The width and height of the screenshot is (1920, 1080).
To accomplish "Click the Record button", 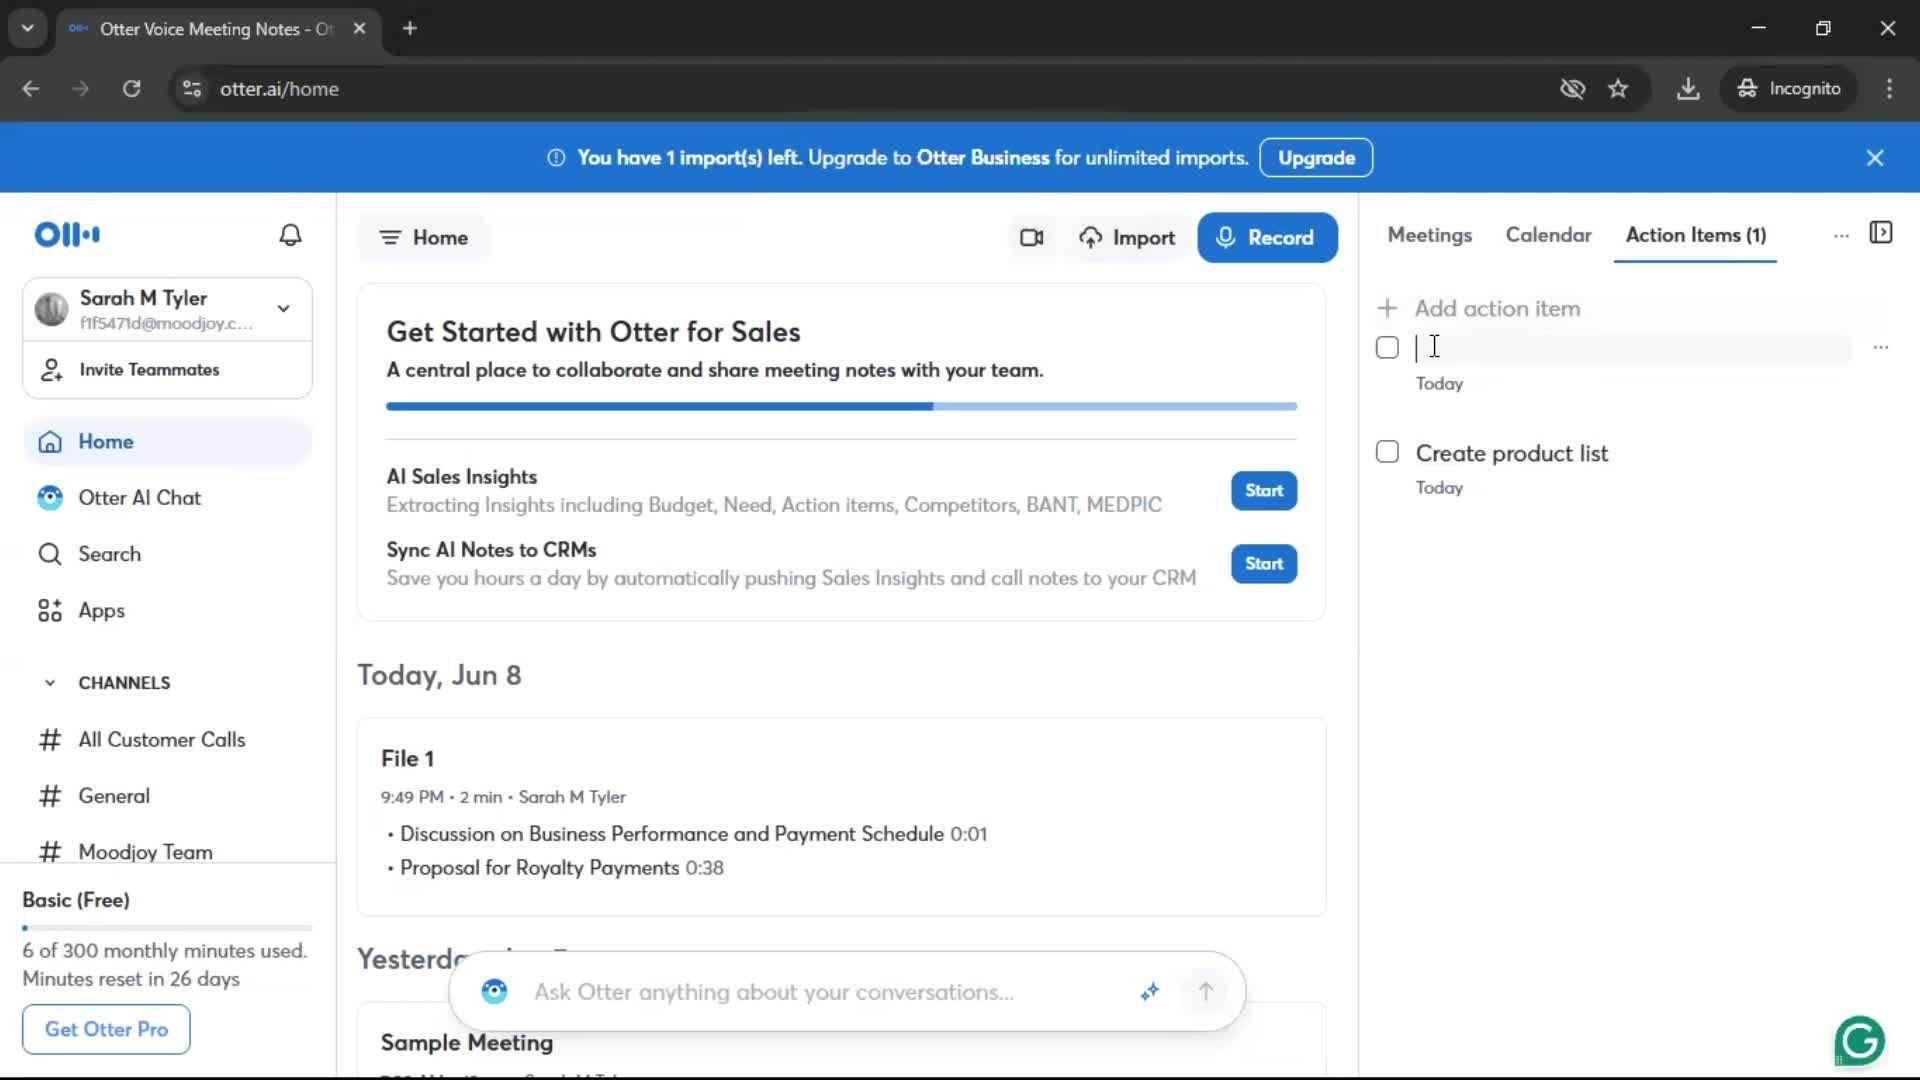I will coord(1267,238).
